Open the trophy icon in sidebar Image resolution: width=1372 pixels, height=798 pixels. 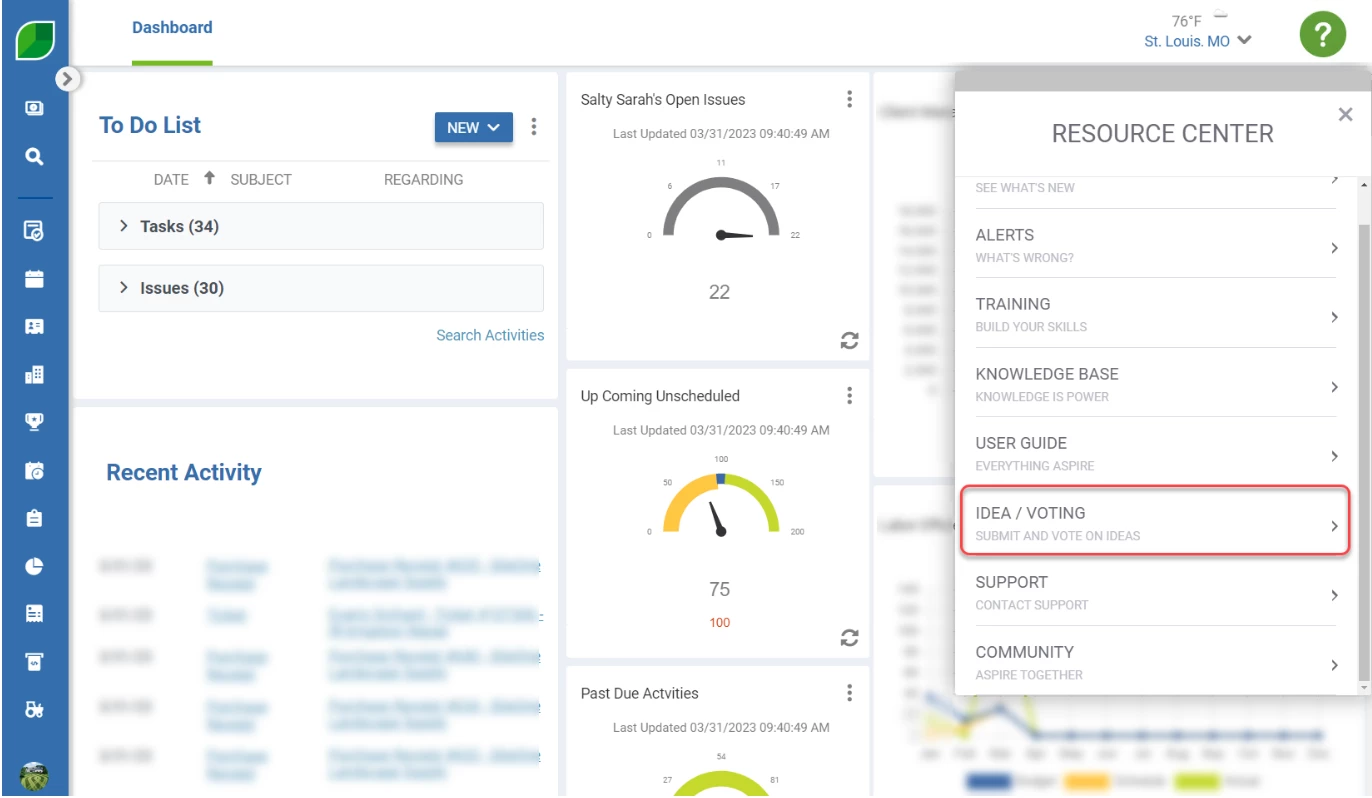click(34, 422)
